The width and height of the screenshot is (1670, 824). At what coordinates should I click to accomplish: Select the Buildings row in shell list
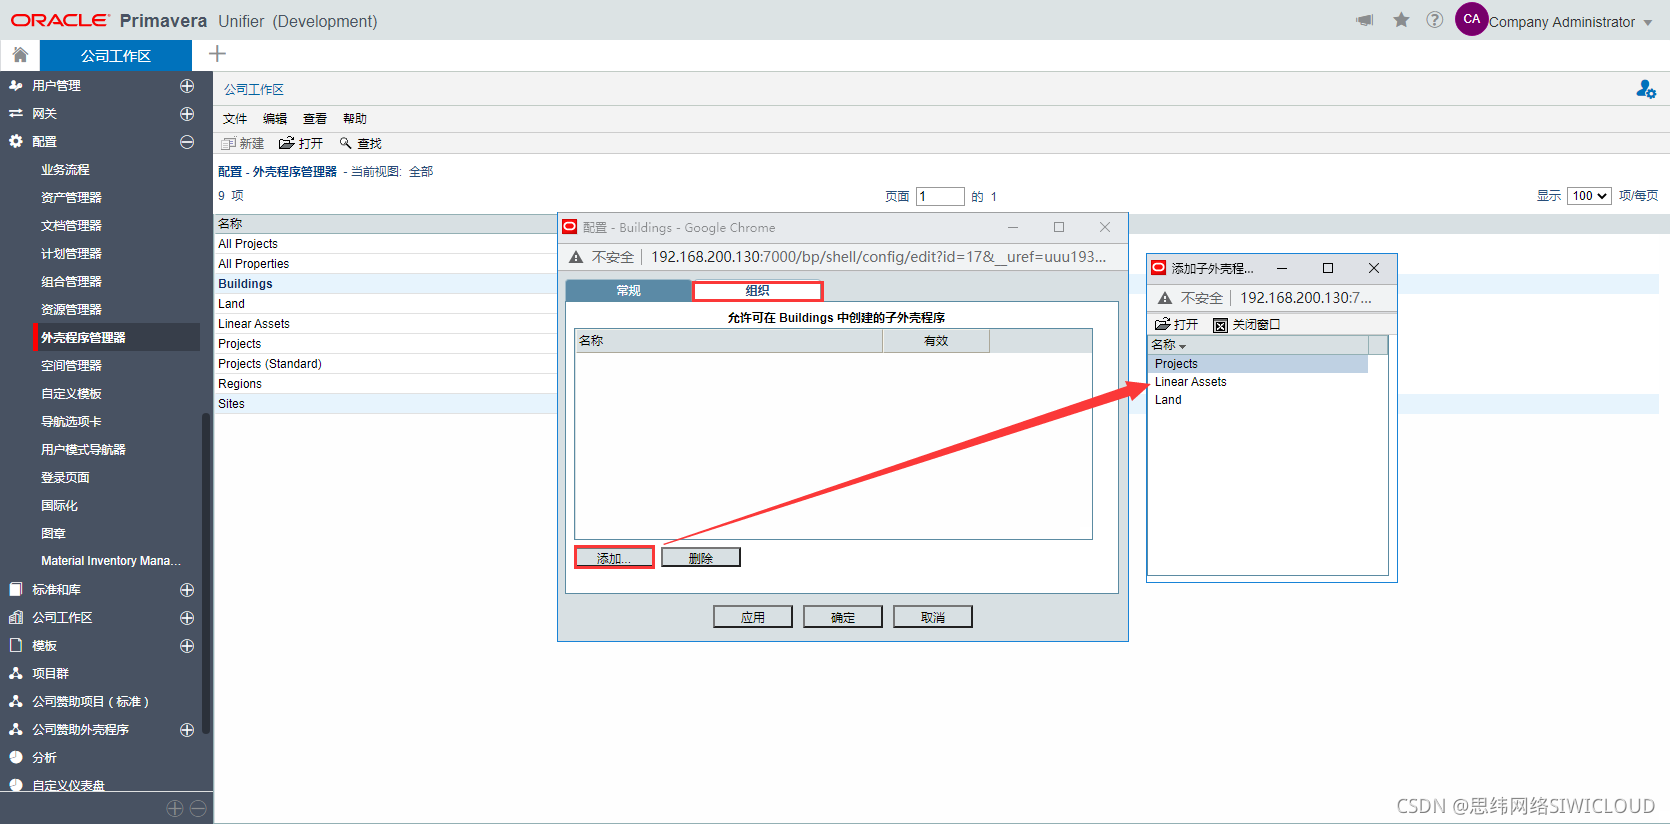[386, 284]
